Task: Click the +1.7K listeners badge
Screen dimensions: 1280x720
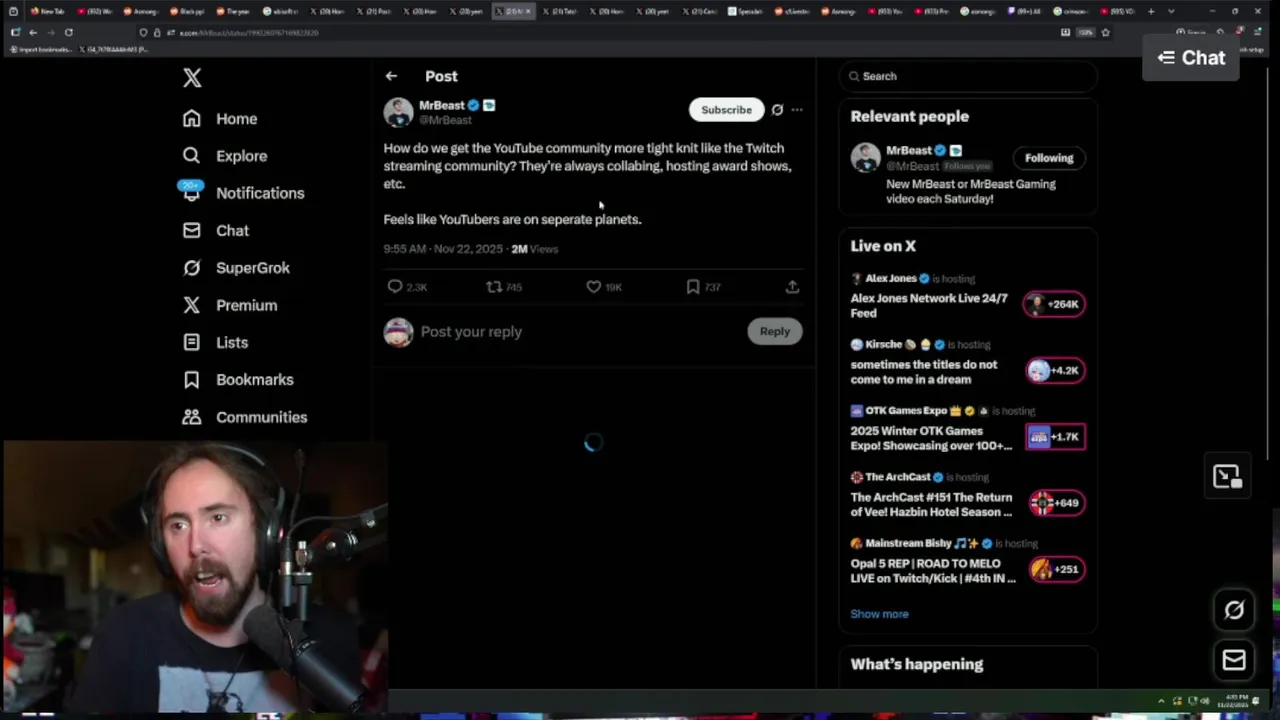Action: point(1054,437)
